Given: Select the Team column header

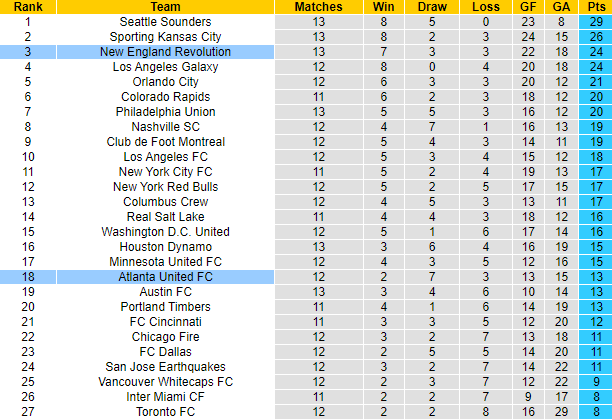Looking at the screenshot, I should [165, 6].
